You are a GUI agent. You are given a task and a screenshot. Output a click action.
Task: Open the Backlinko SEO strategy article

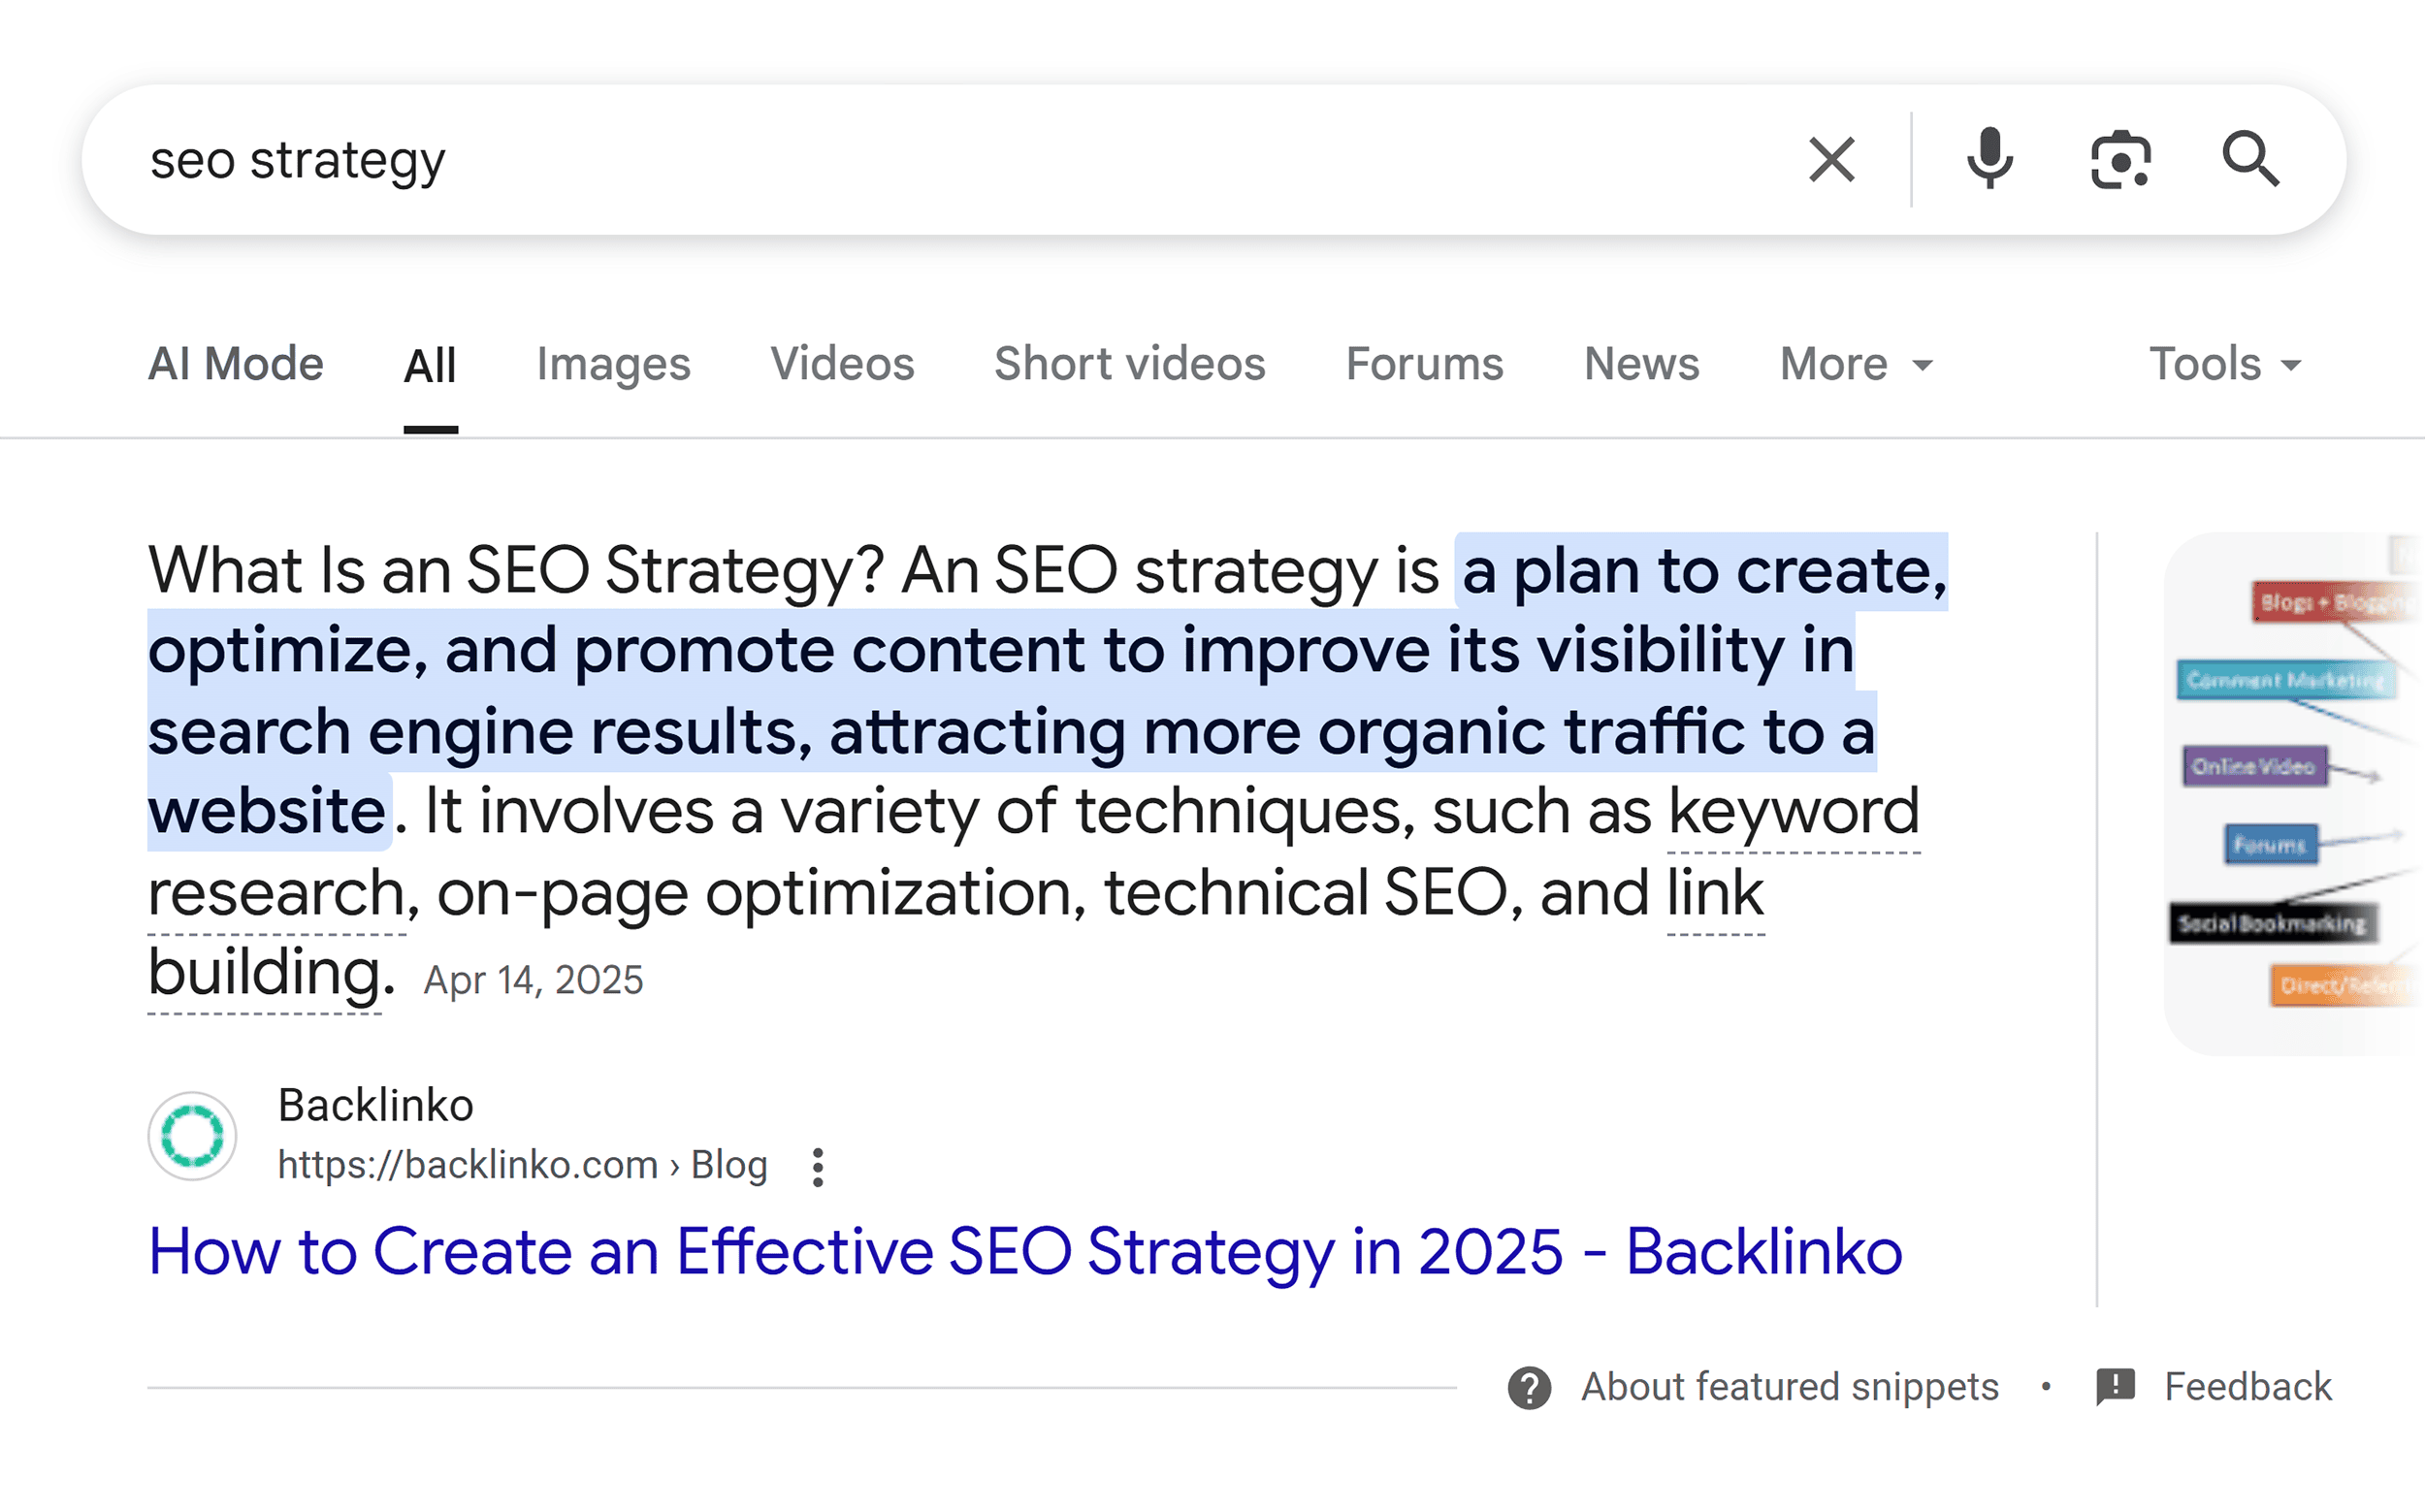pyautogui.click(x=1024, y=1251)
